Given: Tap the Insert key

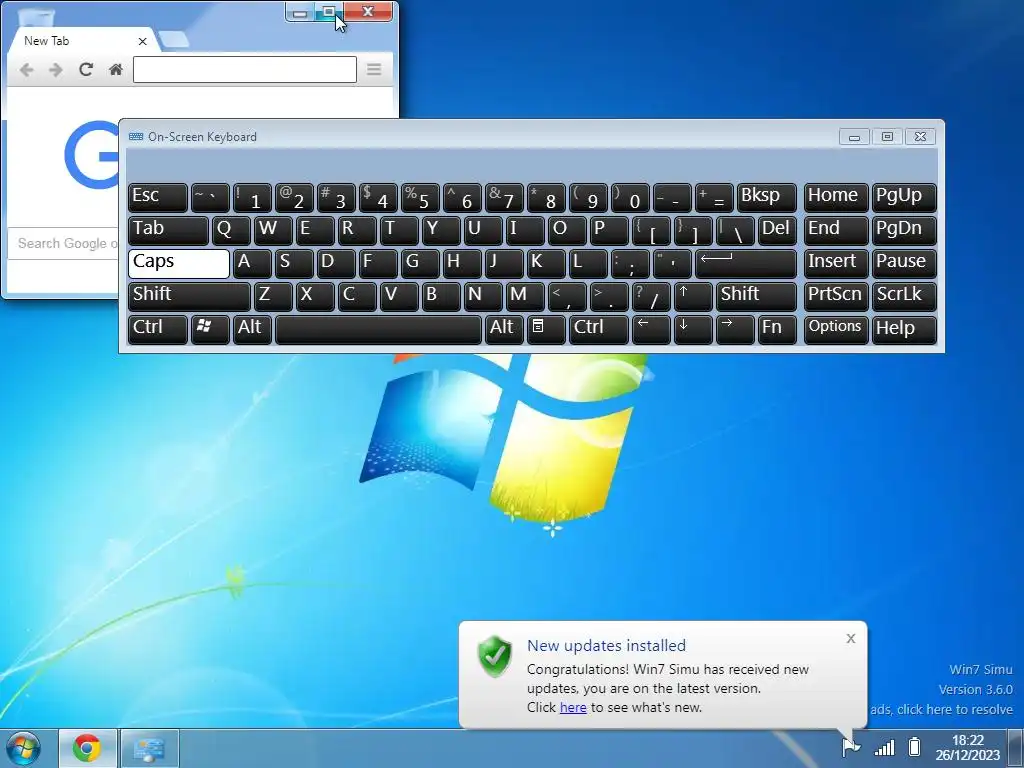Looking at the screenshot, I should click(836, 263).
